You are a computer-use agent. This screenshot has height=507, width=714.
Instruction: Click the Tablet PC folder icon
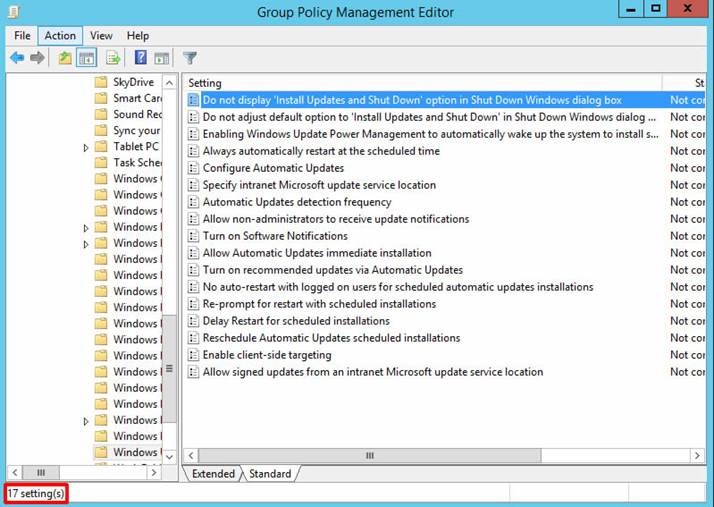click(101, 147)
